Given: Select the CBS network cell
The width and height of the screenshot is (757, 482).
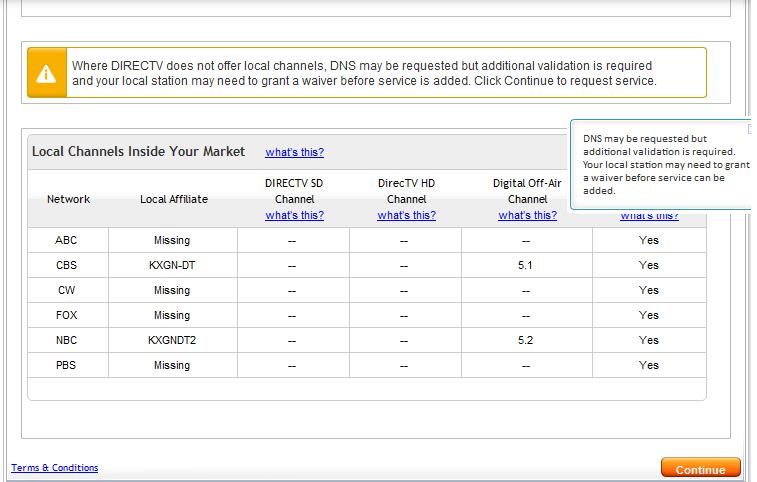Looking at the screenshot, I should point(66,265).
